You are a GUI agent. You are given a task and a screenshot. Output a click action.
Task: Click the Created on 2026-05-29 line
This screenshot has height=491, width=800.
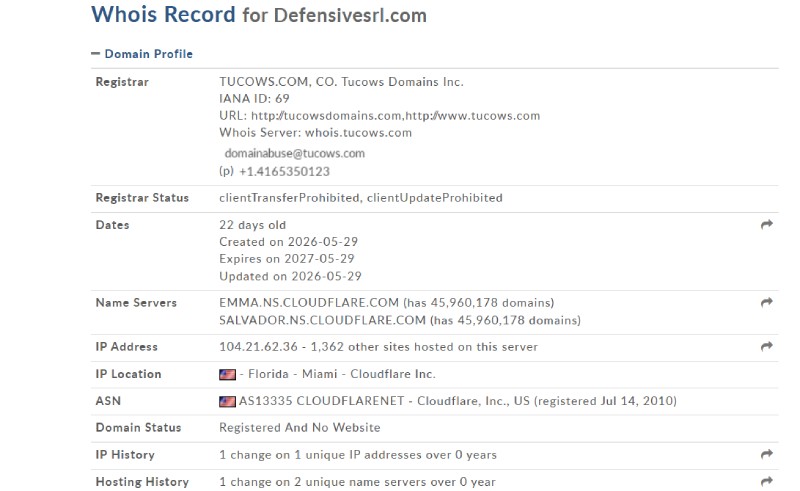click(288, 242)
